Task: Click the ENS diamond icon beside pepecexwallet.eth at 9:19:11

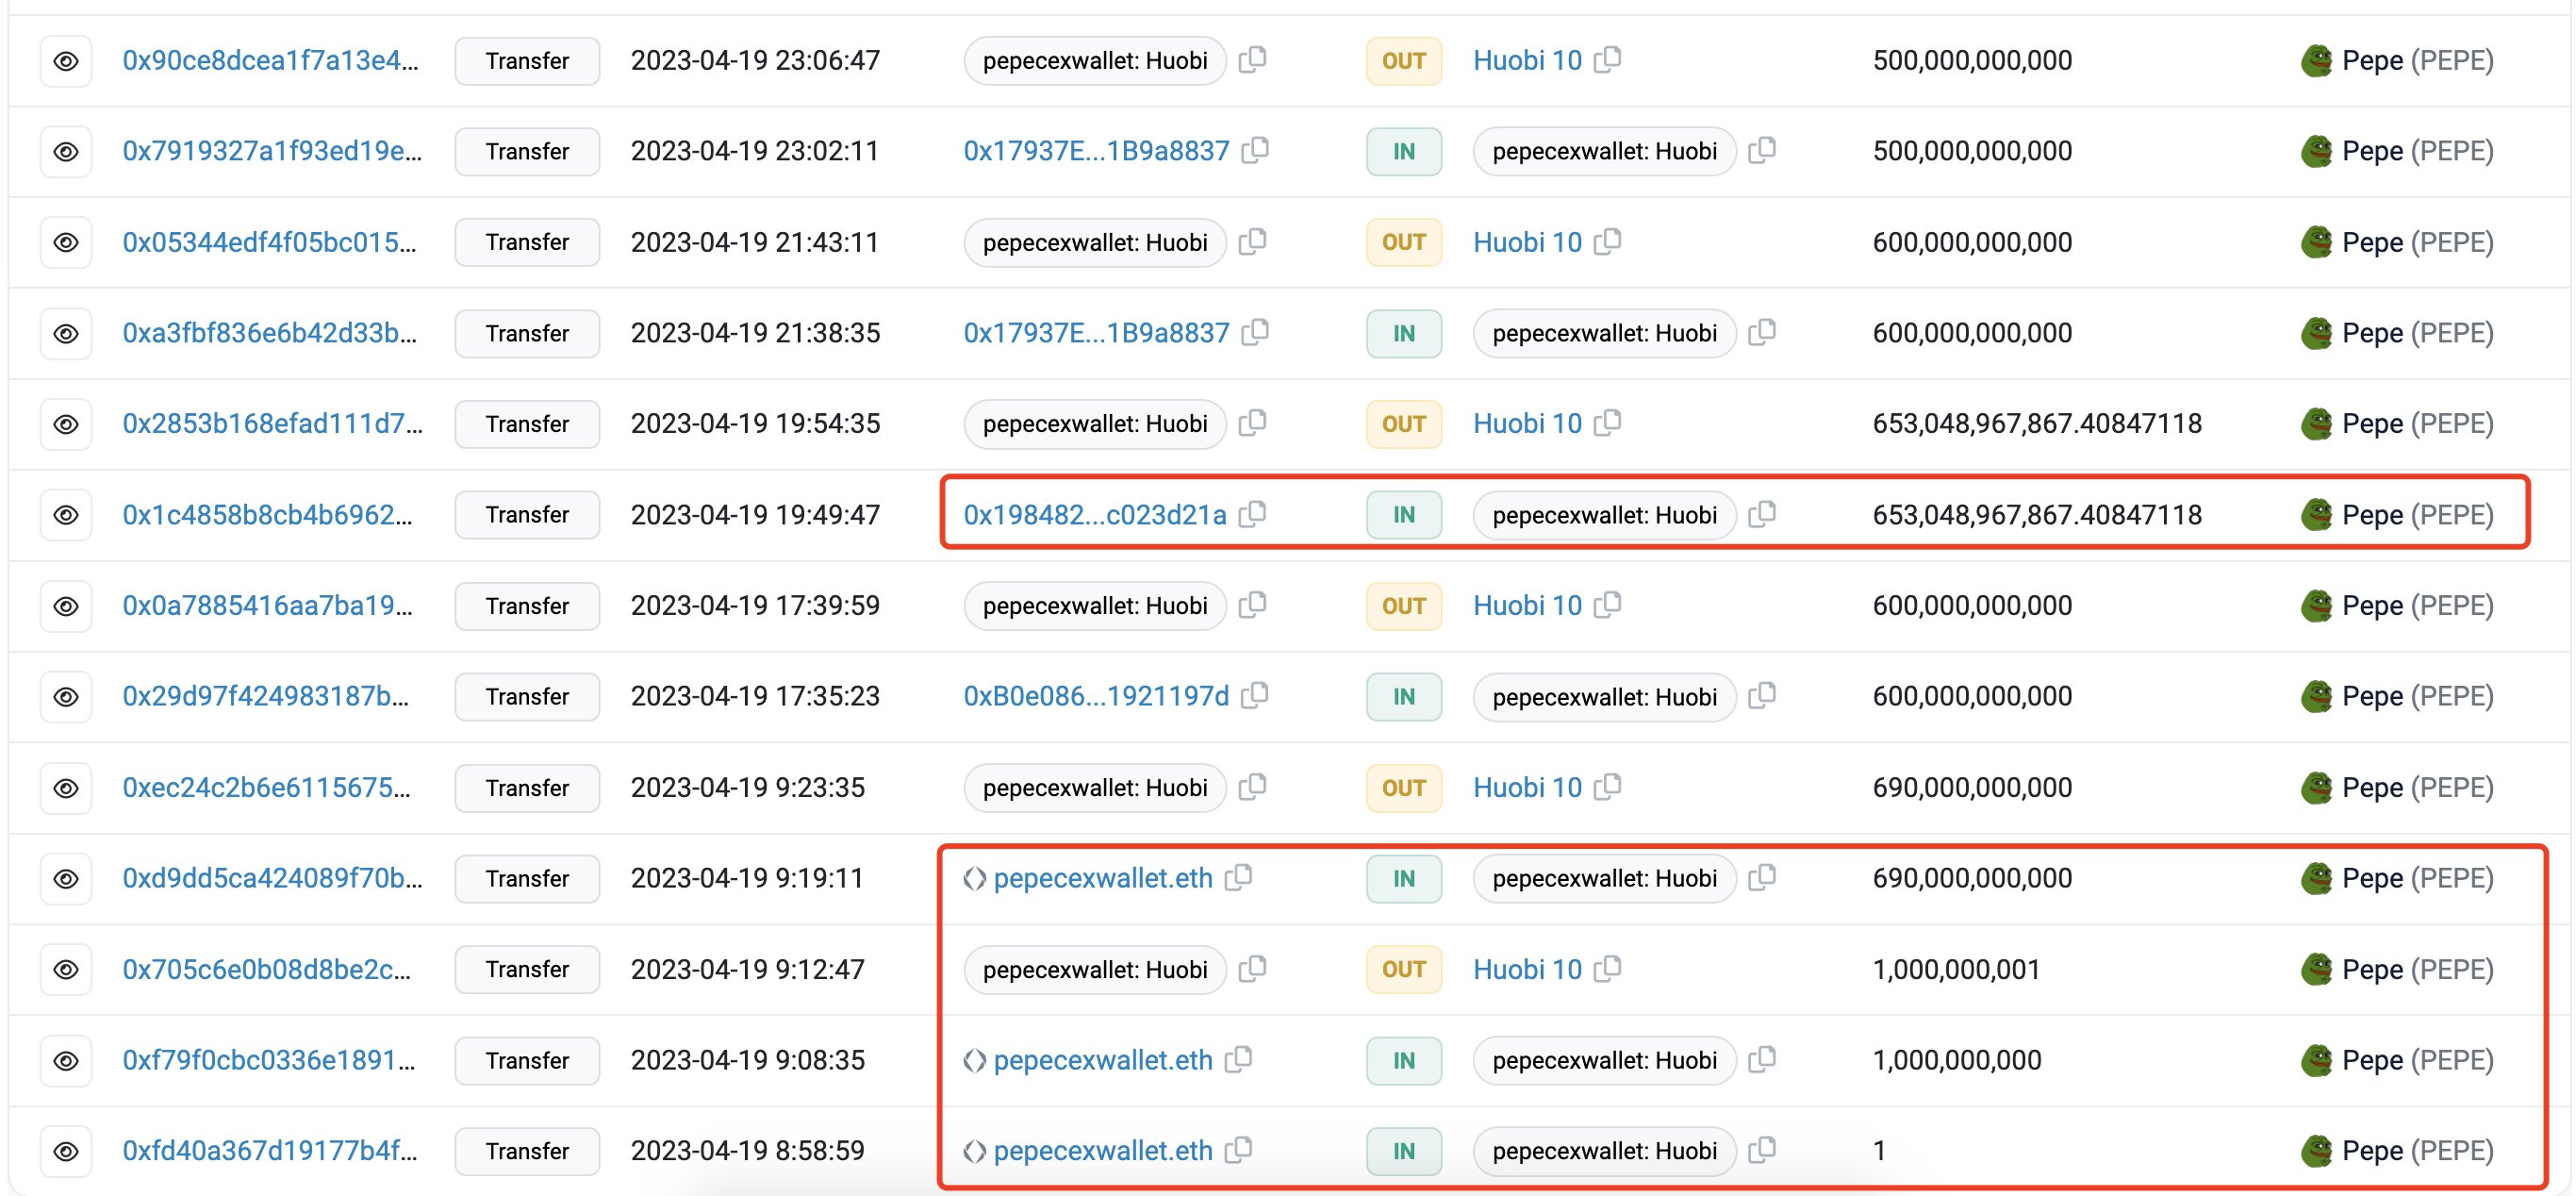Action: pos(975,878)
